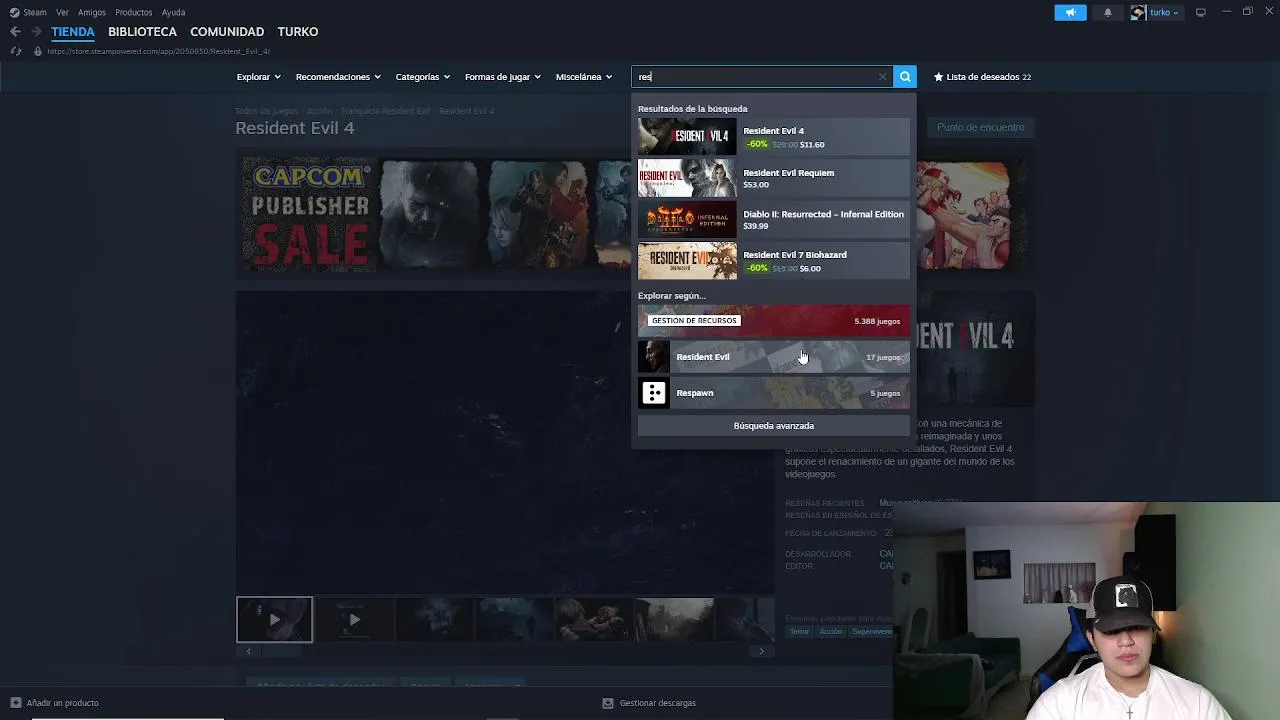Switch to the BIBLIOTECA tab

click(x=142, y=32)
